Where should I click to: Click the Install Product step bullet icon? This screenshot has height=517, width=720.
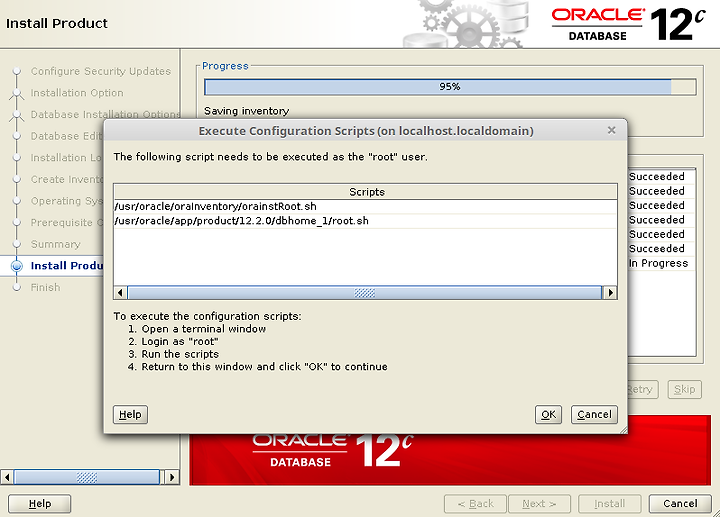tap(17, 266)
